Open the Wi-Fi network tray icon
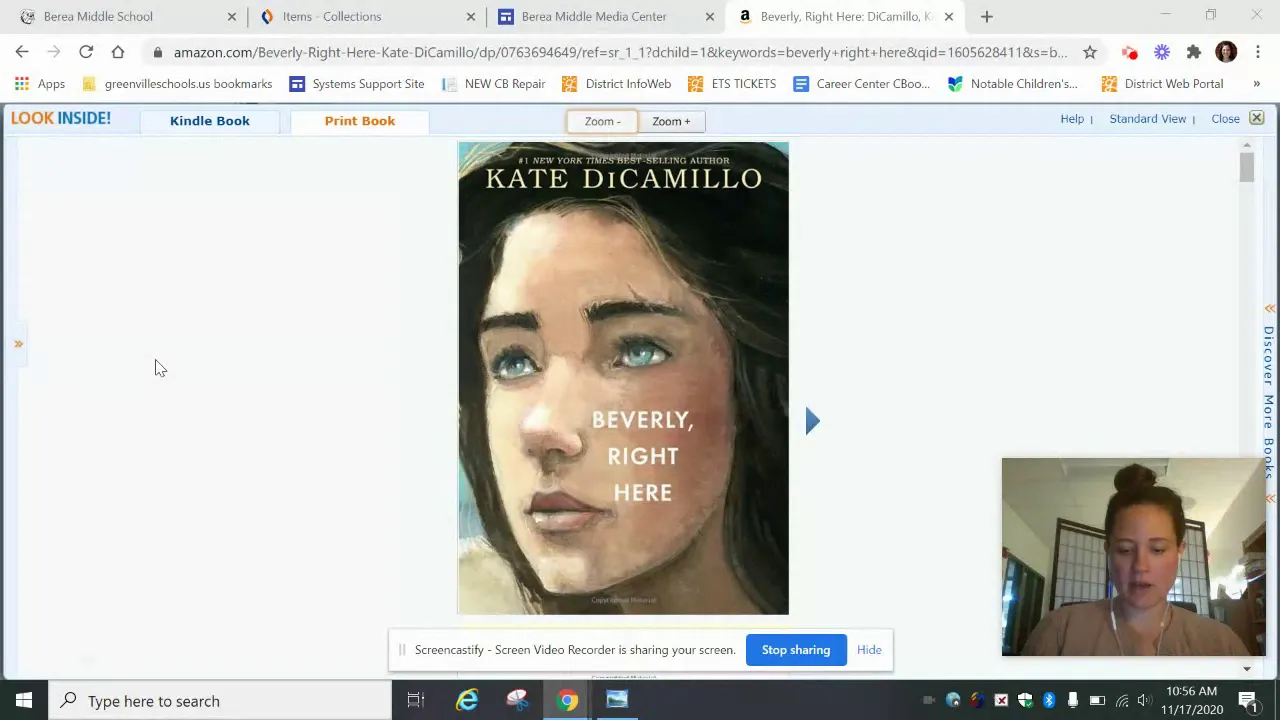This screenshot has width=1280, height=720. tap(1121, 701)
